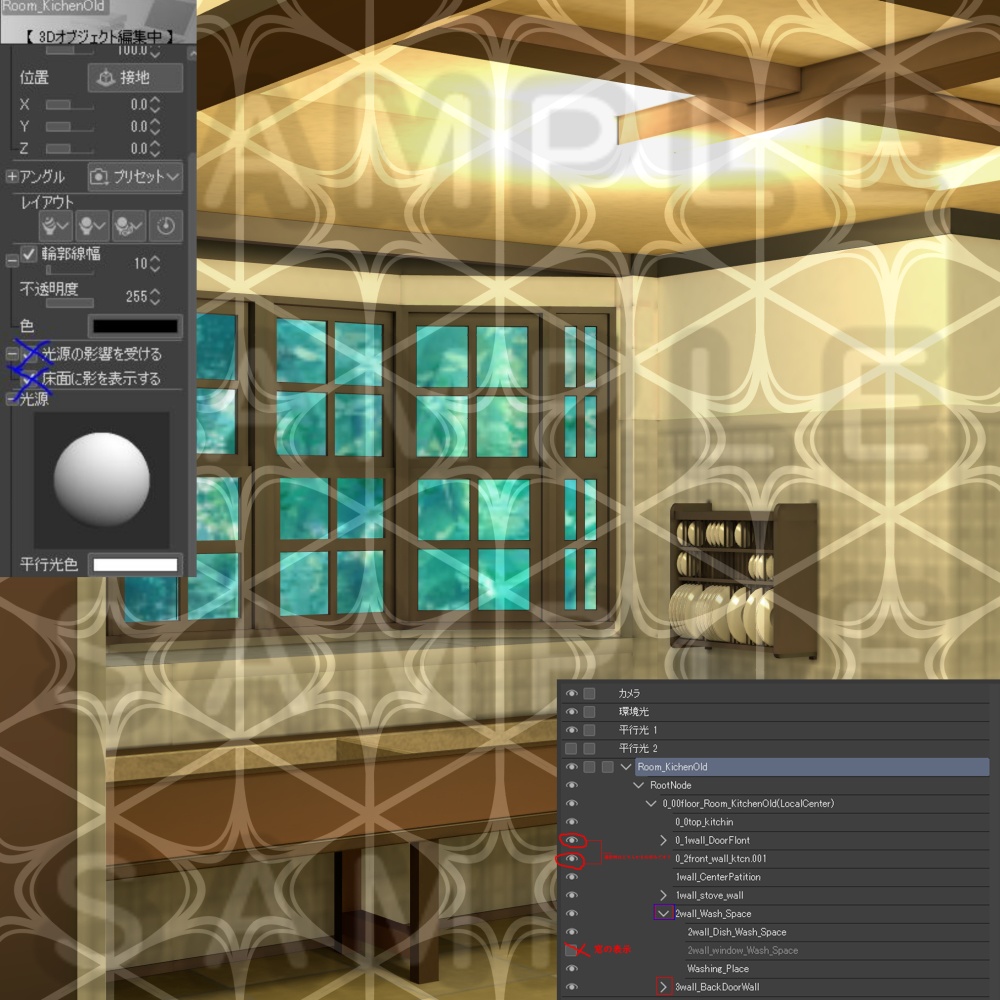This screenshot has width=1000, height=1000.
Task: Hide 3wall_BackDoorWall using its eye icon
Action: [x=571, y=987]
